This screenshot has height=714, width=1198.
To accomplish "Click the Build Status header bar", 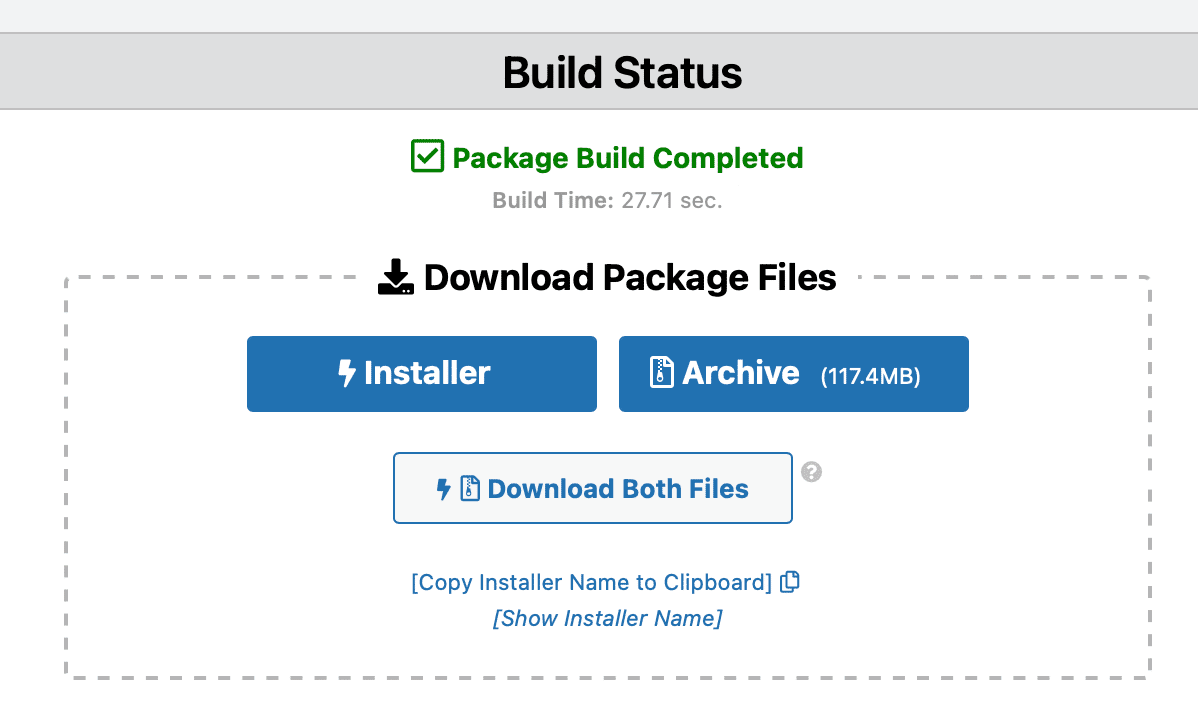I will coord(622,73).
